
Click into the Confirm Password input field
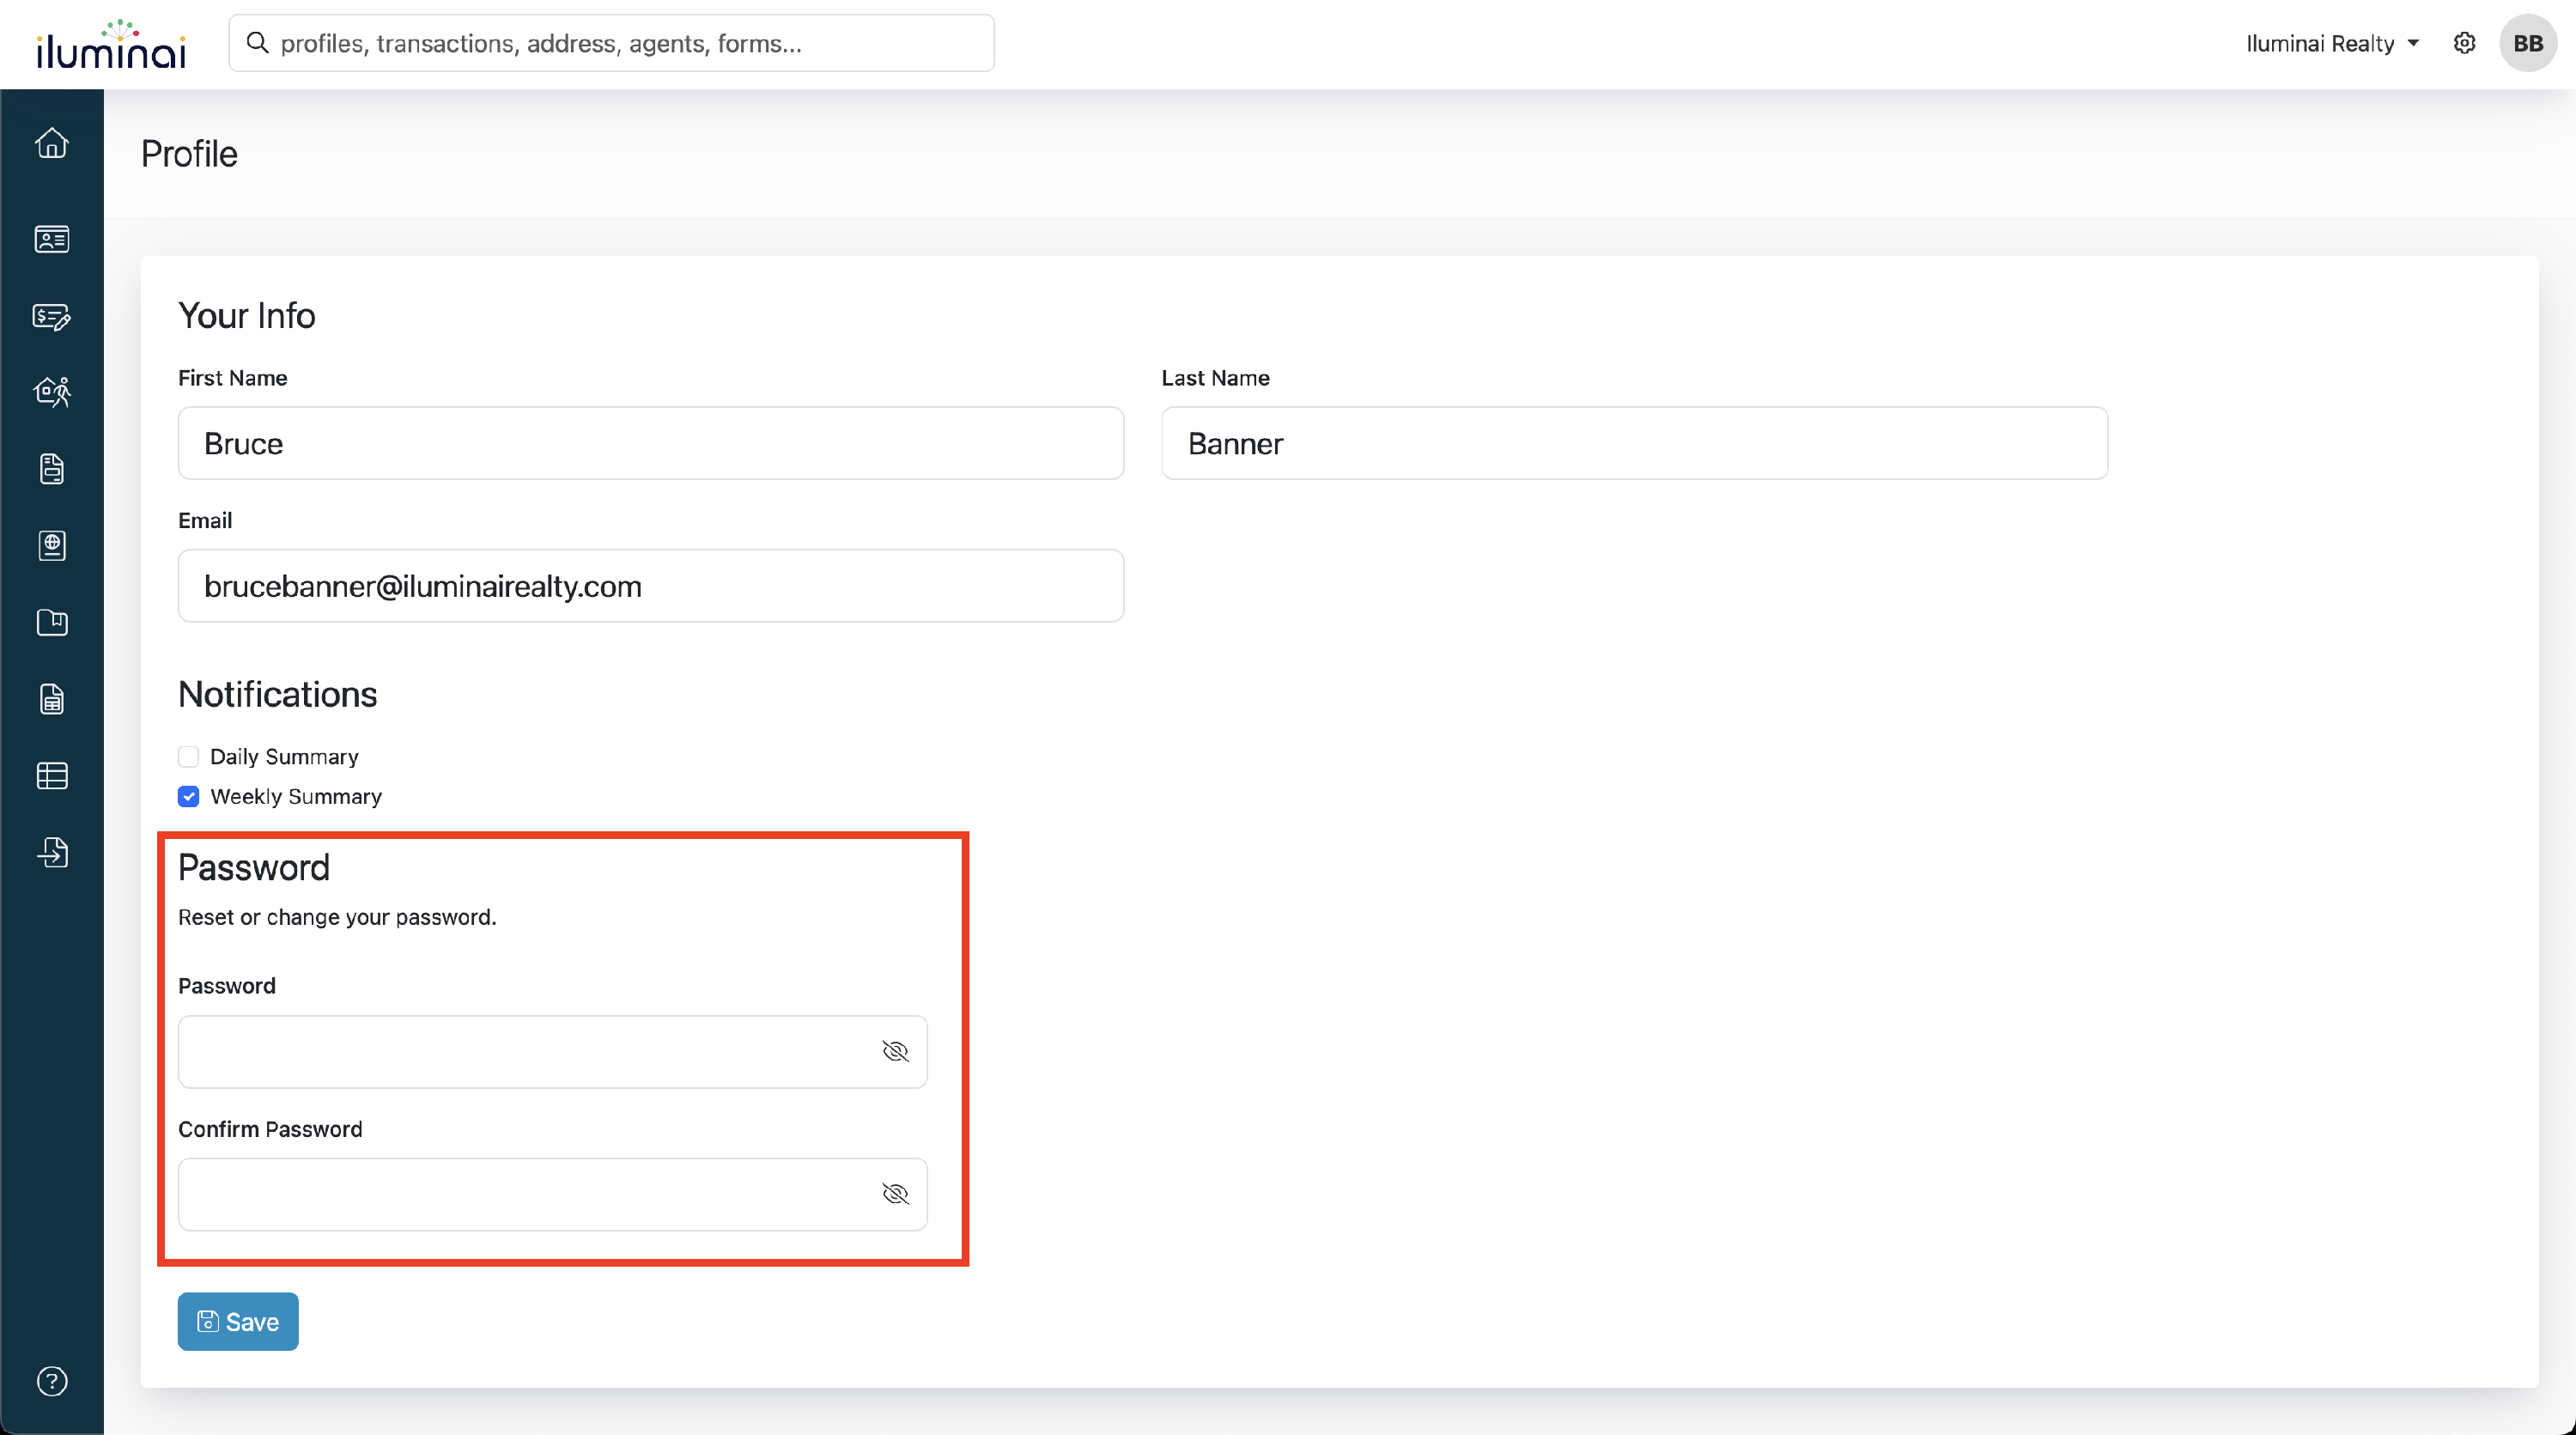pos(552,1193)
